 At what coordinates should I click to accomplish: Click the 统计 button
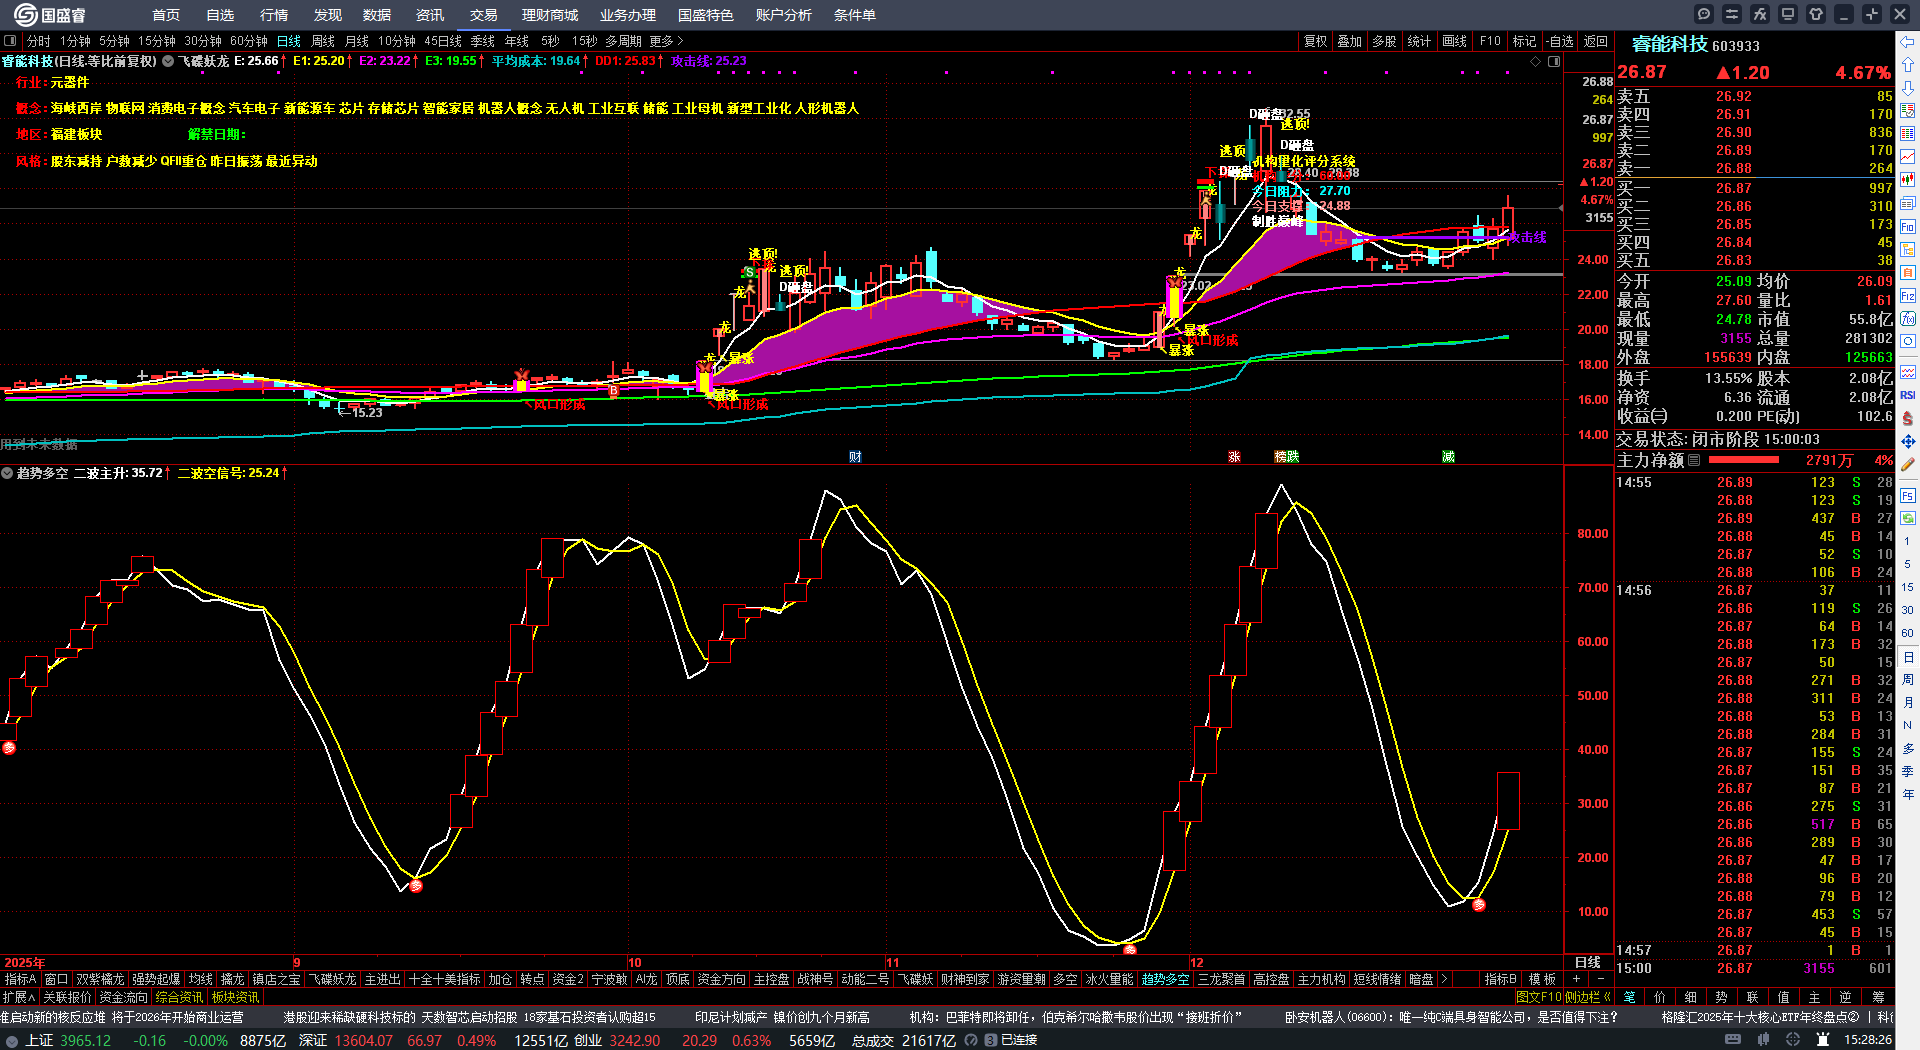pyautogui.click(x=1419, y=41)
